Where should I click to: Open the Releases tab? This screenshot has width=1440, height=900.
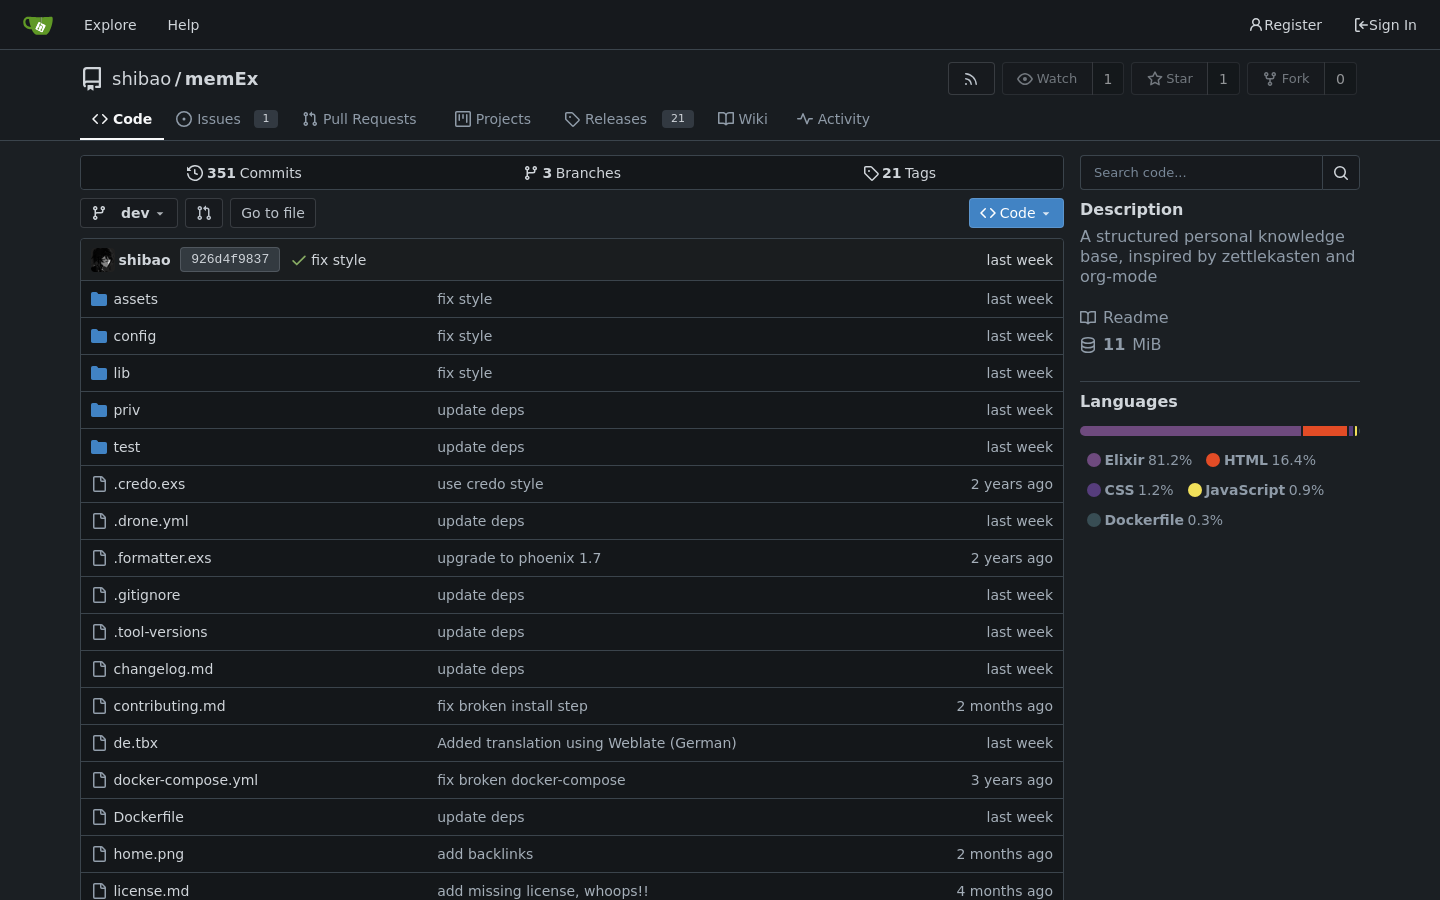pyautogui.click(x=628, y=119)
